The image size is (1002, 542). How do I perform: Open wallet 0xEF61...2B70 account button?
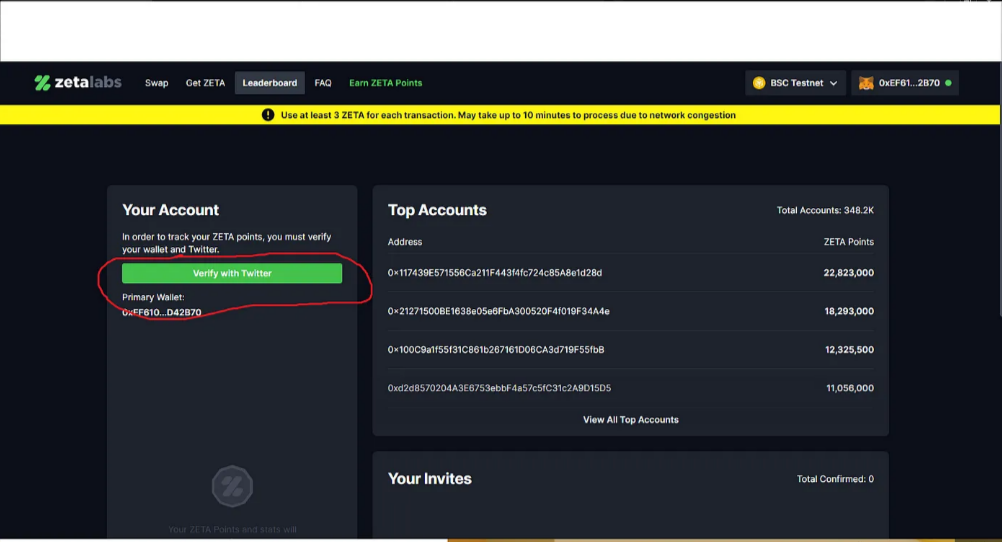click(905, 83)
